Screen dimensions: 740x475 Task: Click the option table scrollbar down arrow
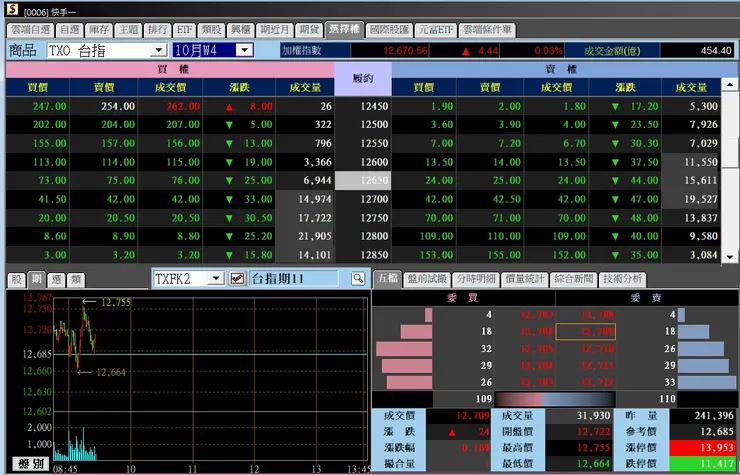point(730,257)
